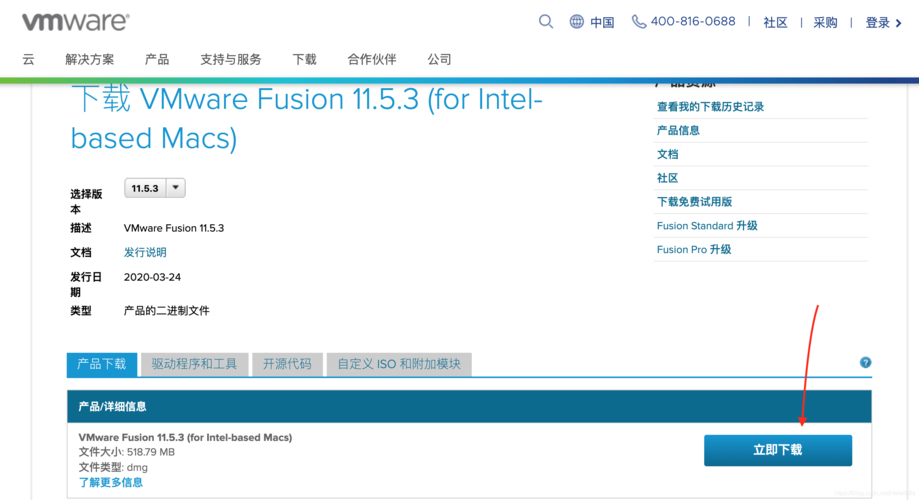Click the Fusion Pro 升级 link
The image size is (919, 500).
coord(694,249)
